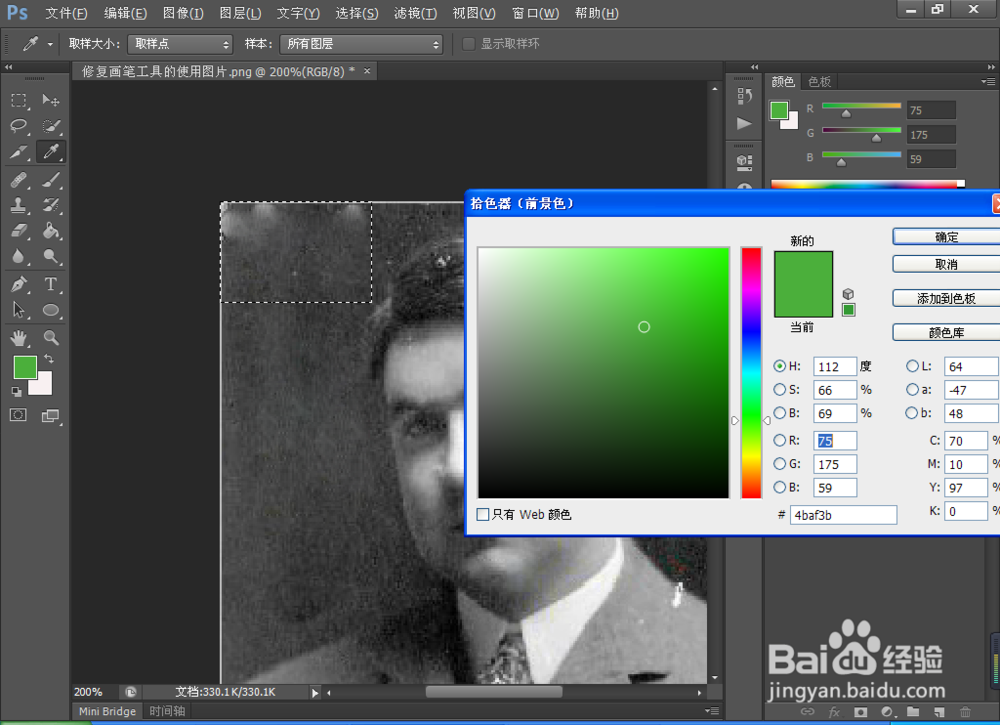Open the 文件(F) menu
This screenshot has width=1000, height=725.
66,13
